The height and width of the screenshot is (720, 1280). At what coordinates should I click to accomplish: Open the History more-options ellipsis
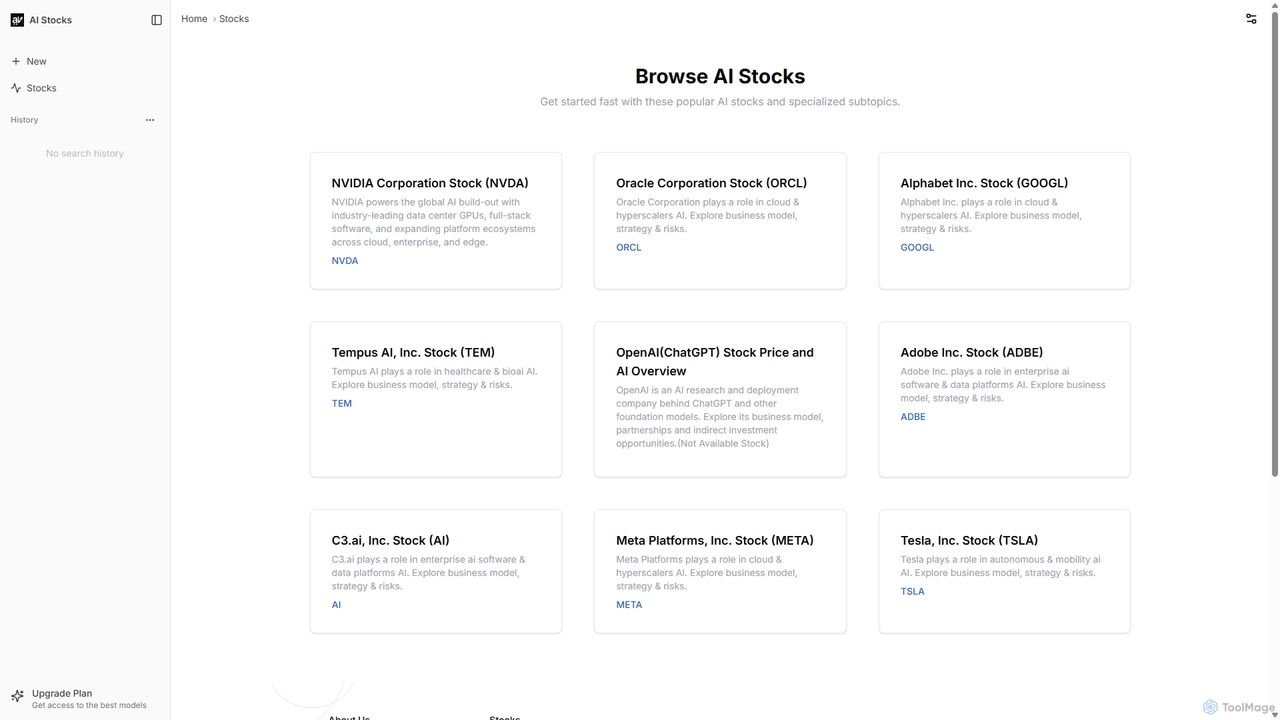(150, 120)
